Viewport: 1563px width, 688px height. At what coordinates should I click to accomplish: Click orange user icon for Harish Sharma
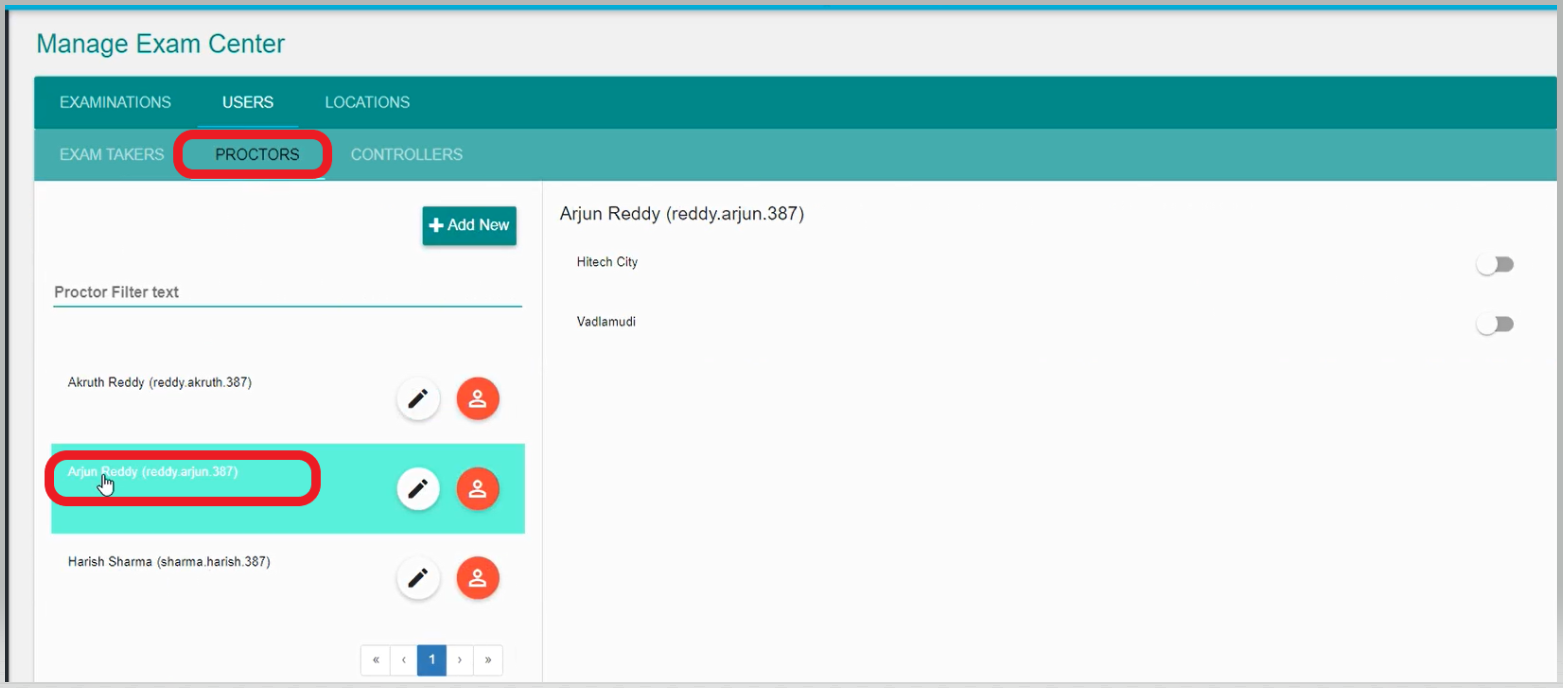(478, 578)
